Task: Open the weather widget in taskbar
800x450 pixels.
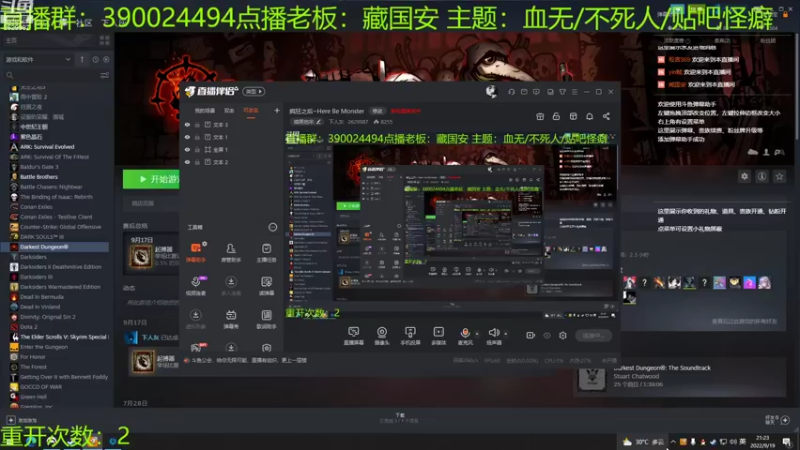Action: [x=643, y=442]
